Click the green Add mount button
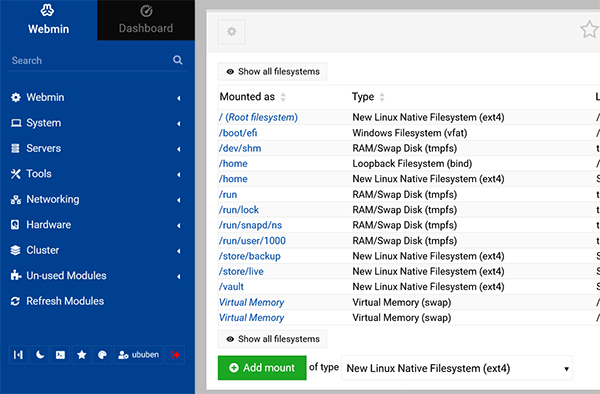600x394 pixels. [x=262, y=368]
